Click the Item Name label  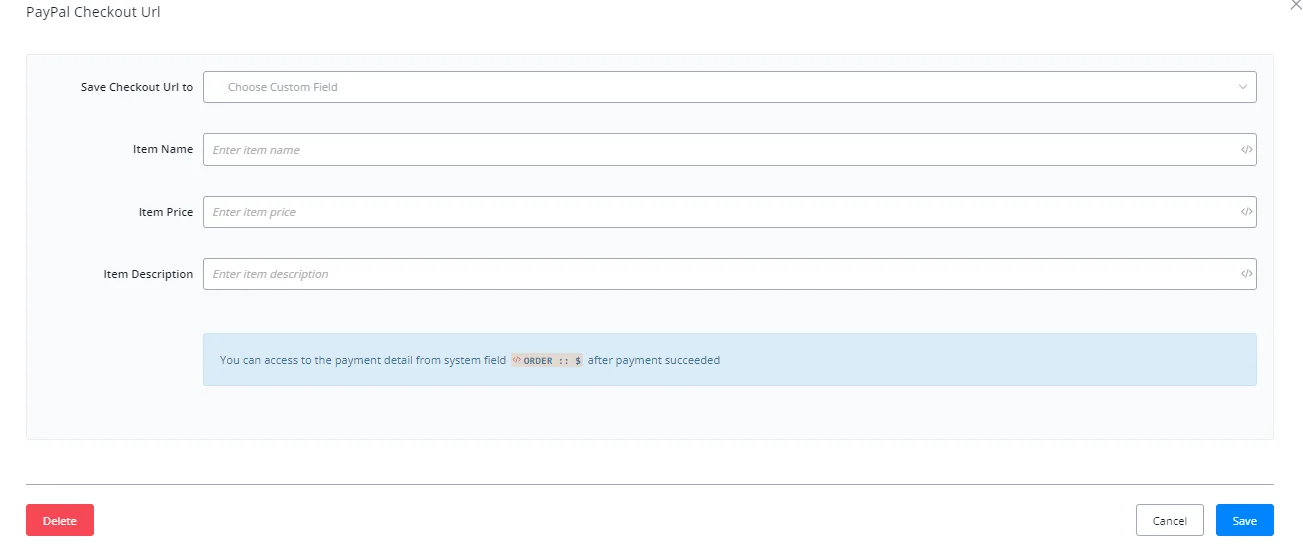click(x=163, y=149)
